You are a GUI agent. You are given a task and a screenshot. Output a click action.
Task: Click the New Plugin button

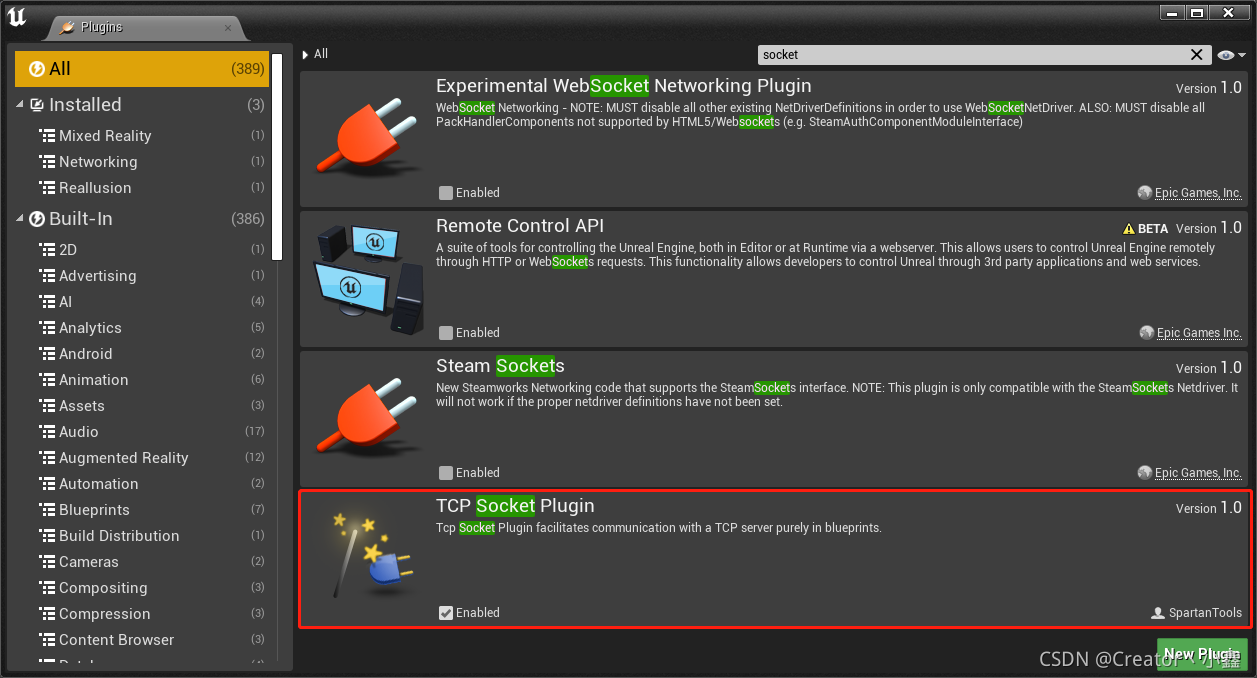click(1202, 654)
